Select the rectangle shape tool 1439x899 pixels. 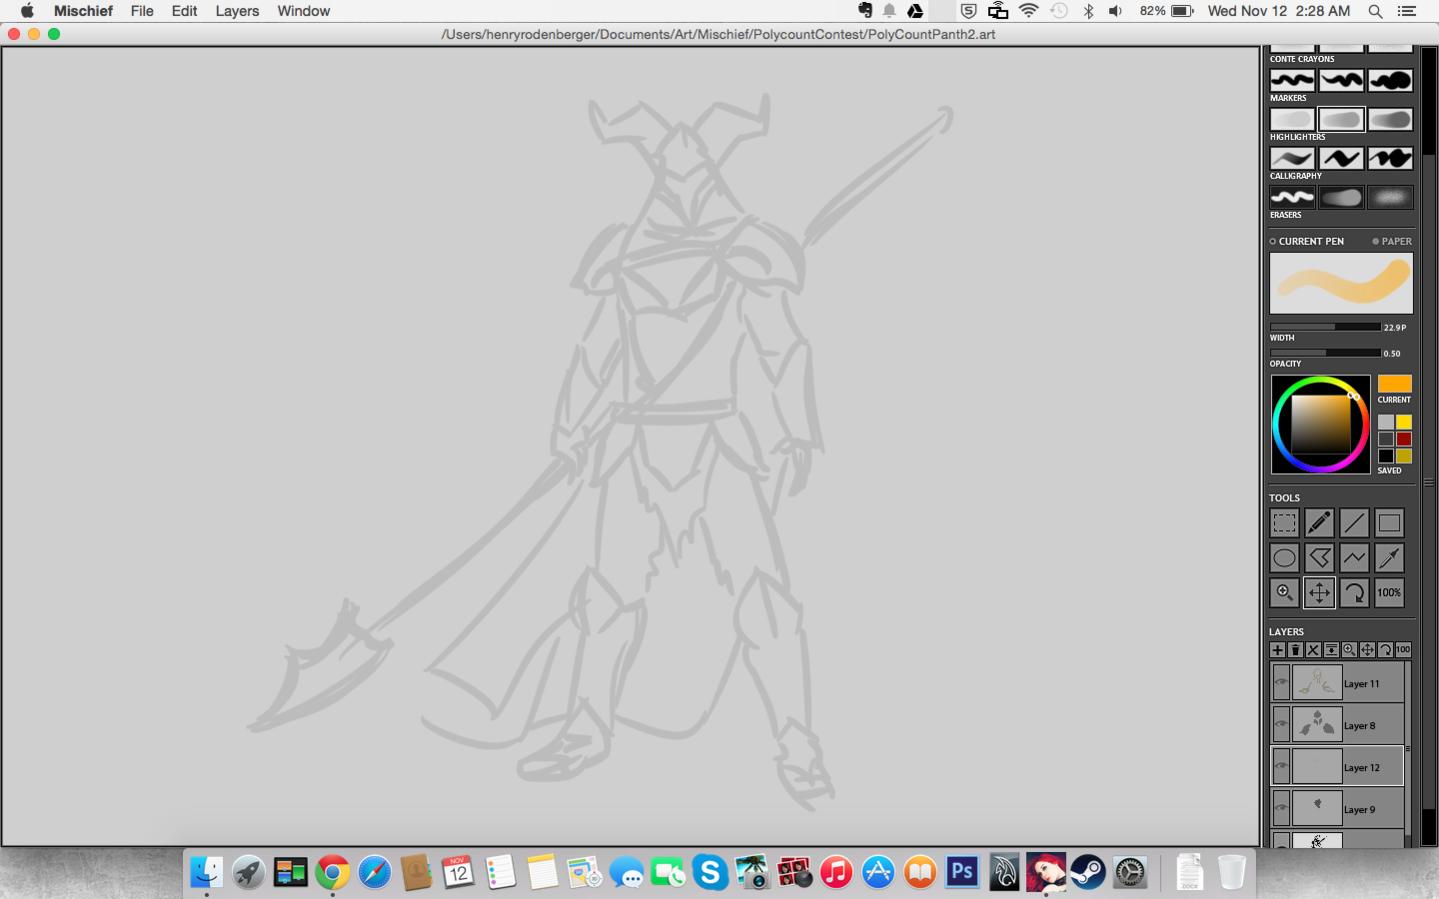click(x=1389, y=523)
